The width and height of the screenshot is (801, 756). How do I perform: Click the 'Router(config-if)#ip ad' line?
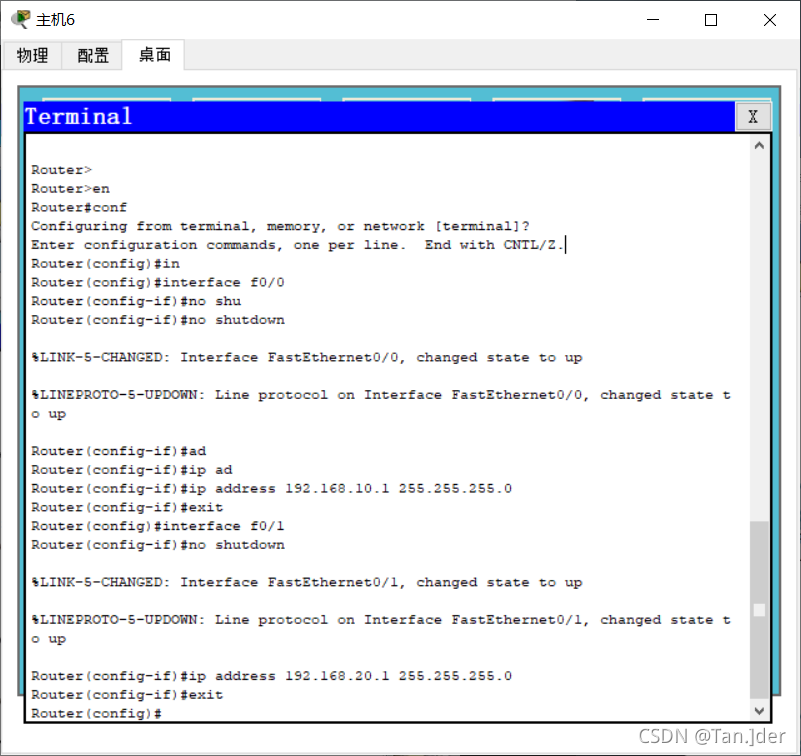tap(132, 469)
